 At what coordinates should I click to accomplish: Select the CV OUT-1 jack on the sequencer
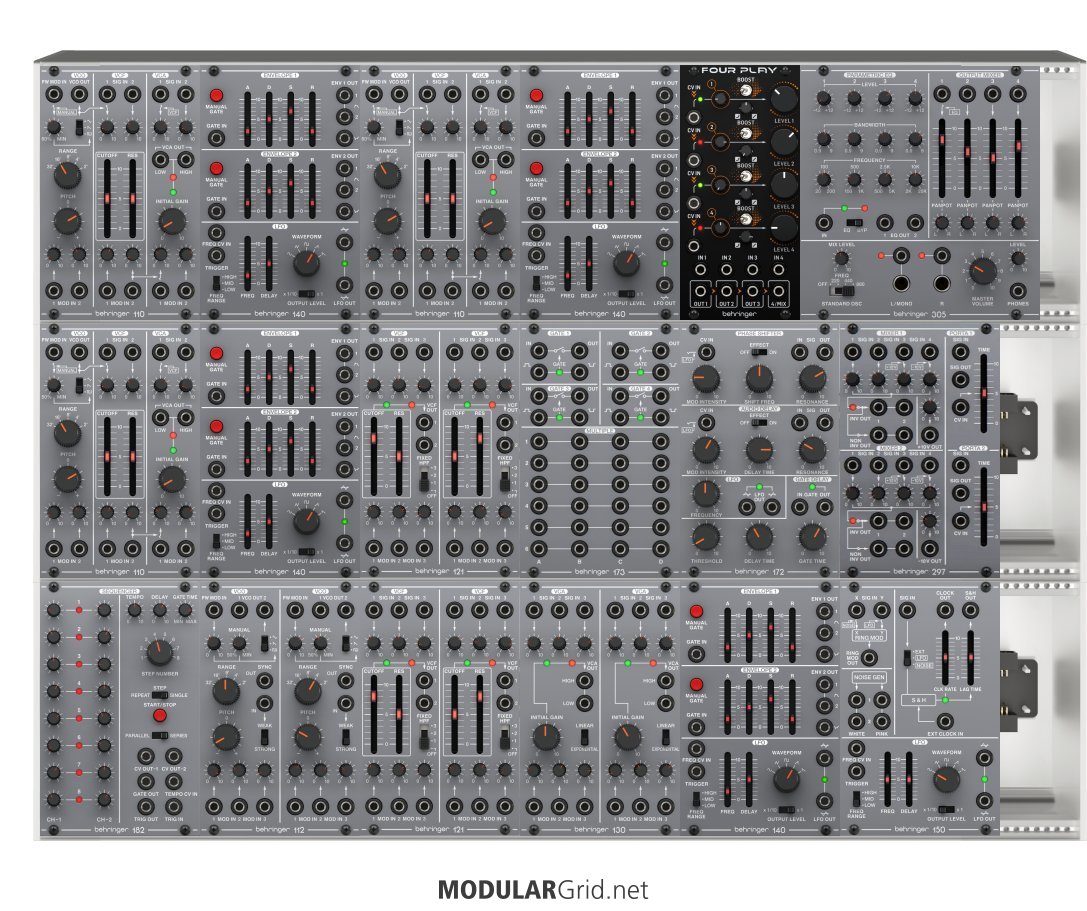[x=146, y=756]
